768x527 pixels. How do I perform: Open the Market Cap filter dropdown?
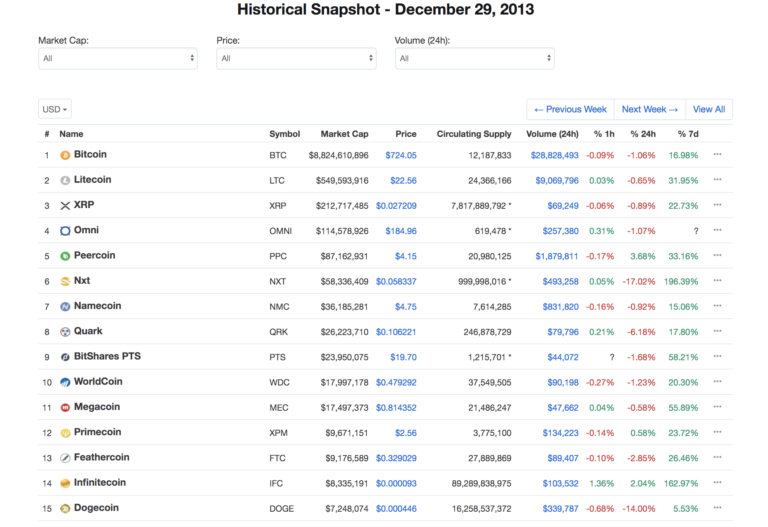[x=118, y=59]
